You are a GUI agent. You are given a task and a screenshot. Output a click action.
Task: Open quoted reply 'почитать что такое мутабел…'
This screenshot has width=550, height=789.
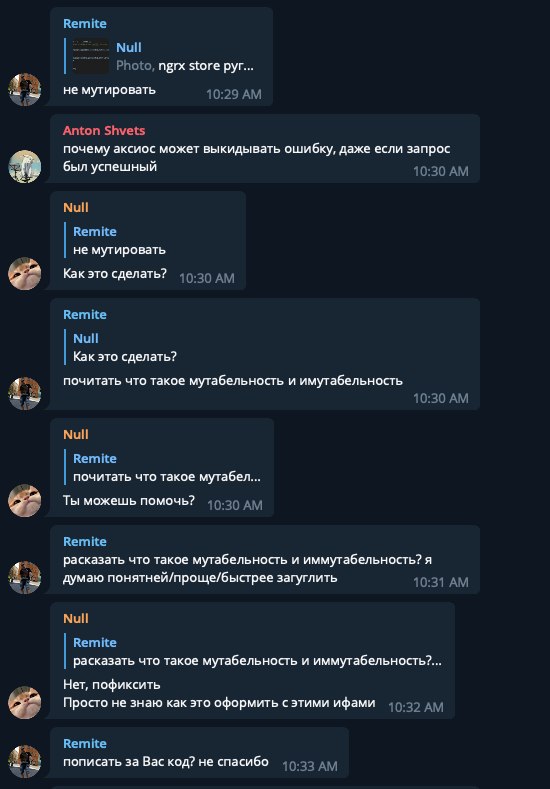pyautogui.click(x=167, y=467)
